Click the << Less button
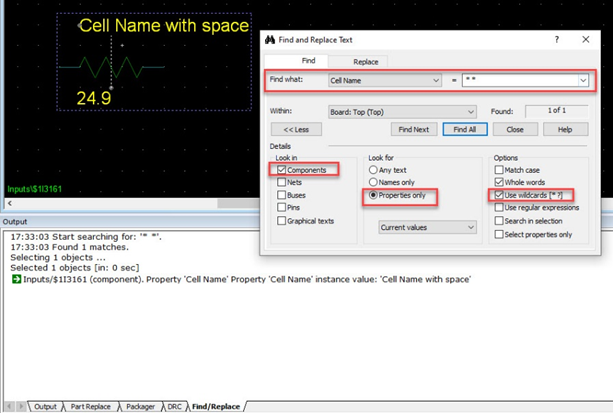This screenshot has height=413, width=613. click(296, 129)
